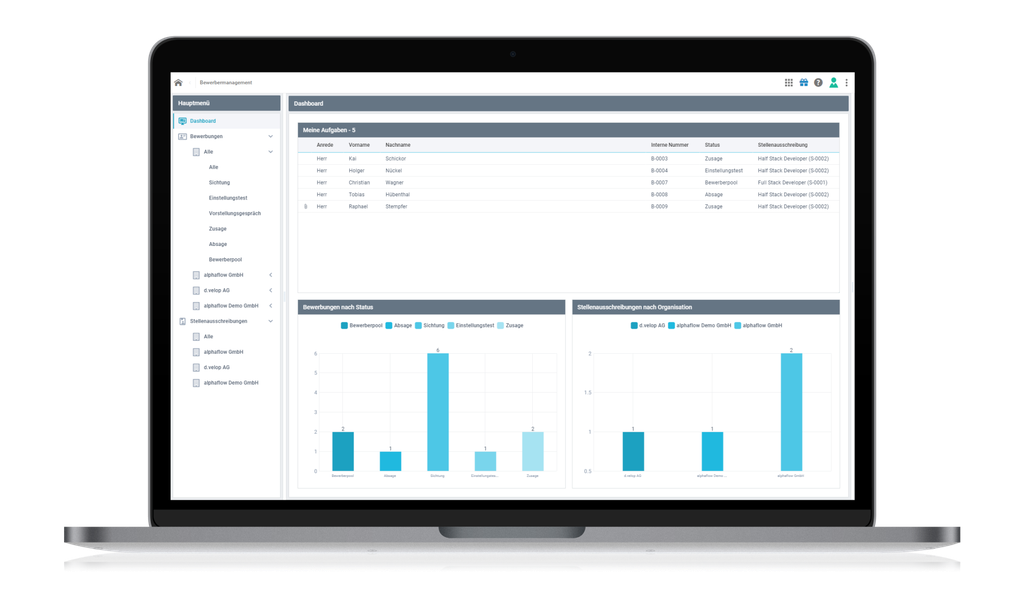Screen dimensions: 1024x589
Task: Toggle Einstellungstest series in status chart legend
Action: pyautogui.click(x=471, y=325)
